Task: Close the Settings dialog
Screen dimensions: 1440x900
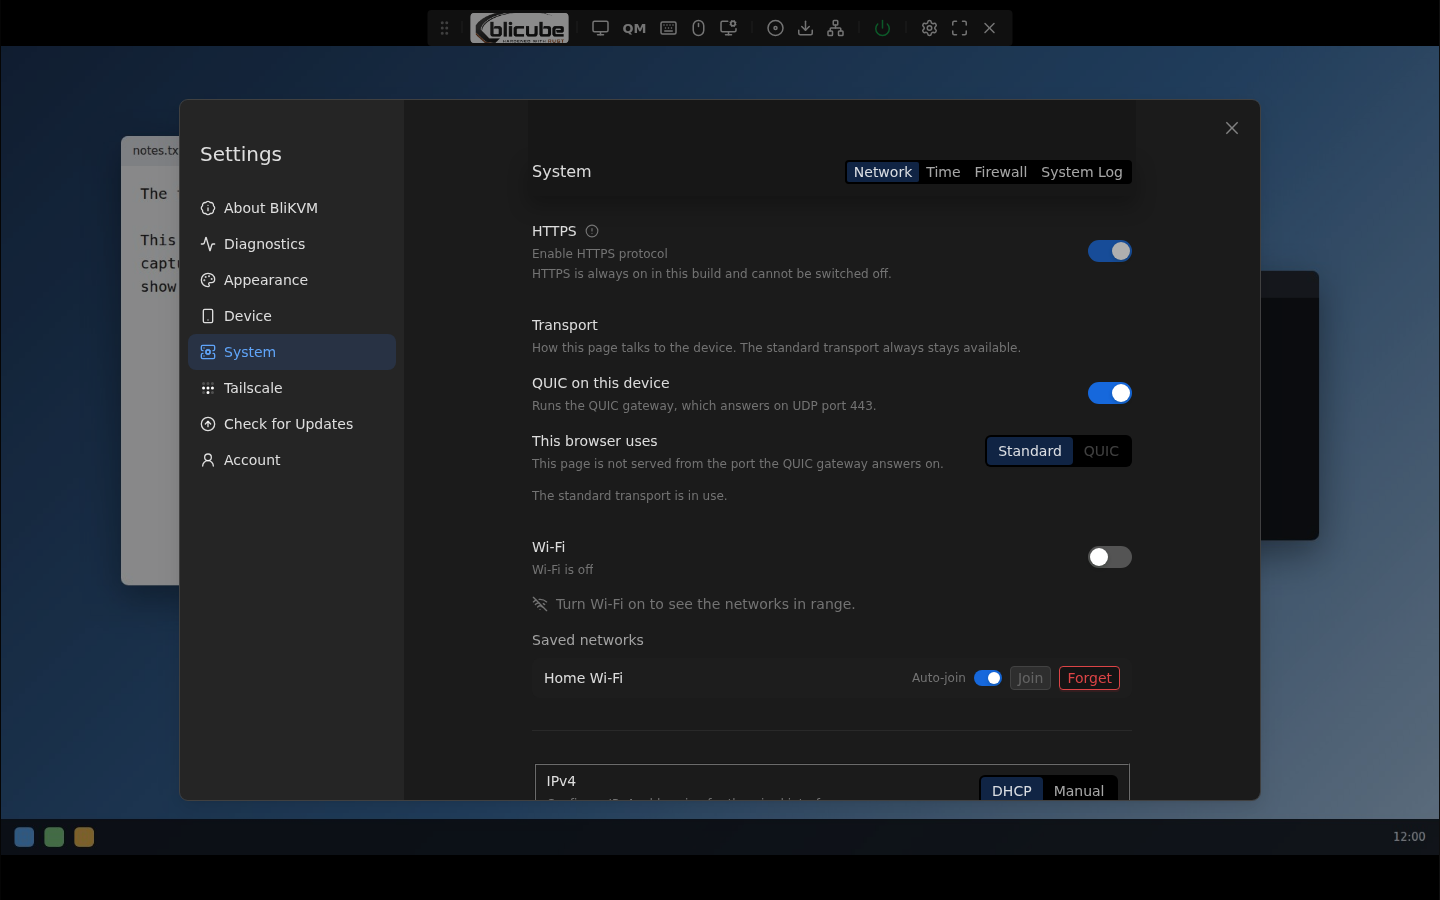Action: pos(1232,128)
